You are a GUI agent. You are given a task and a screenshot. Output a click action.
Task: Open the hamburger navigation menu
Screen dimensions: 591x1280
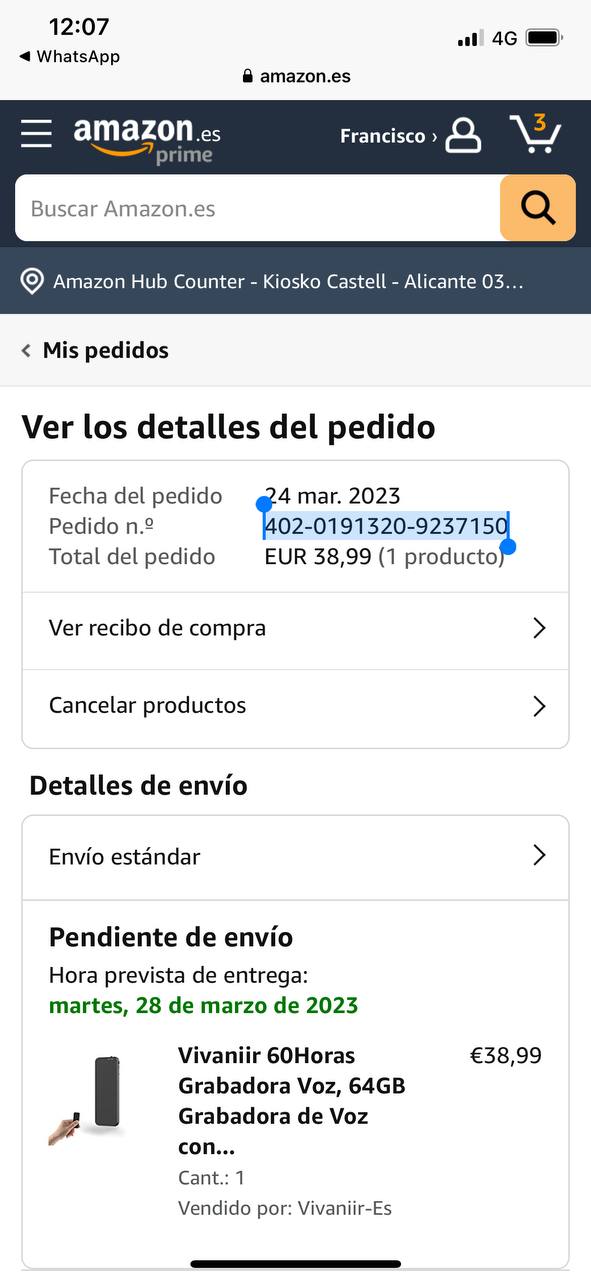pyautogui.click(x=36, y=135)
